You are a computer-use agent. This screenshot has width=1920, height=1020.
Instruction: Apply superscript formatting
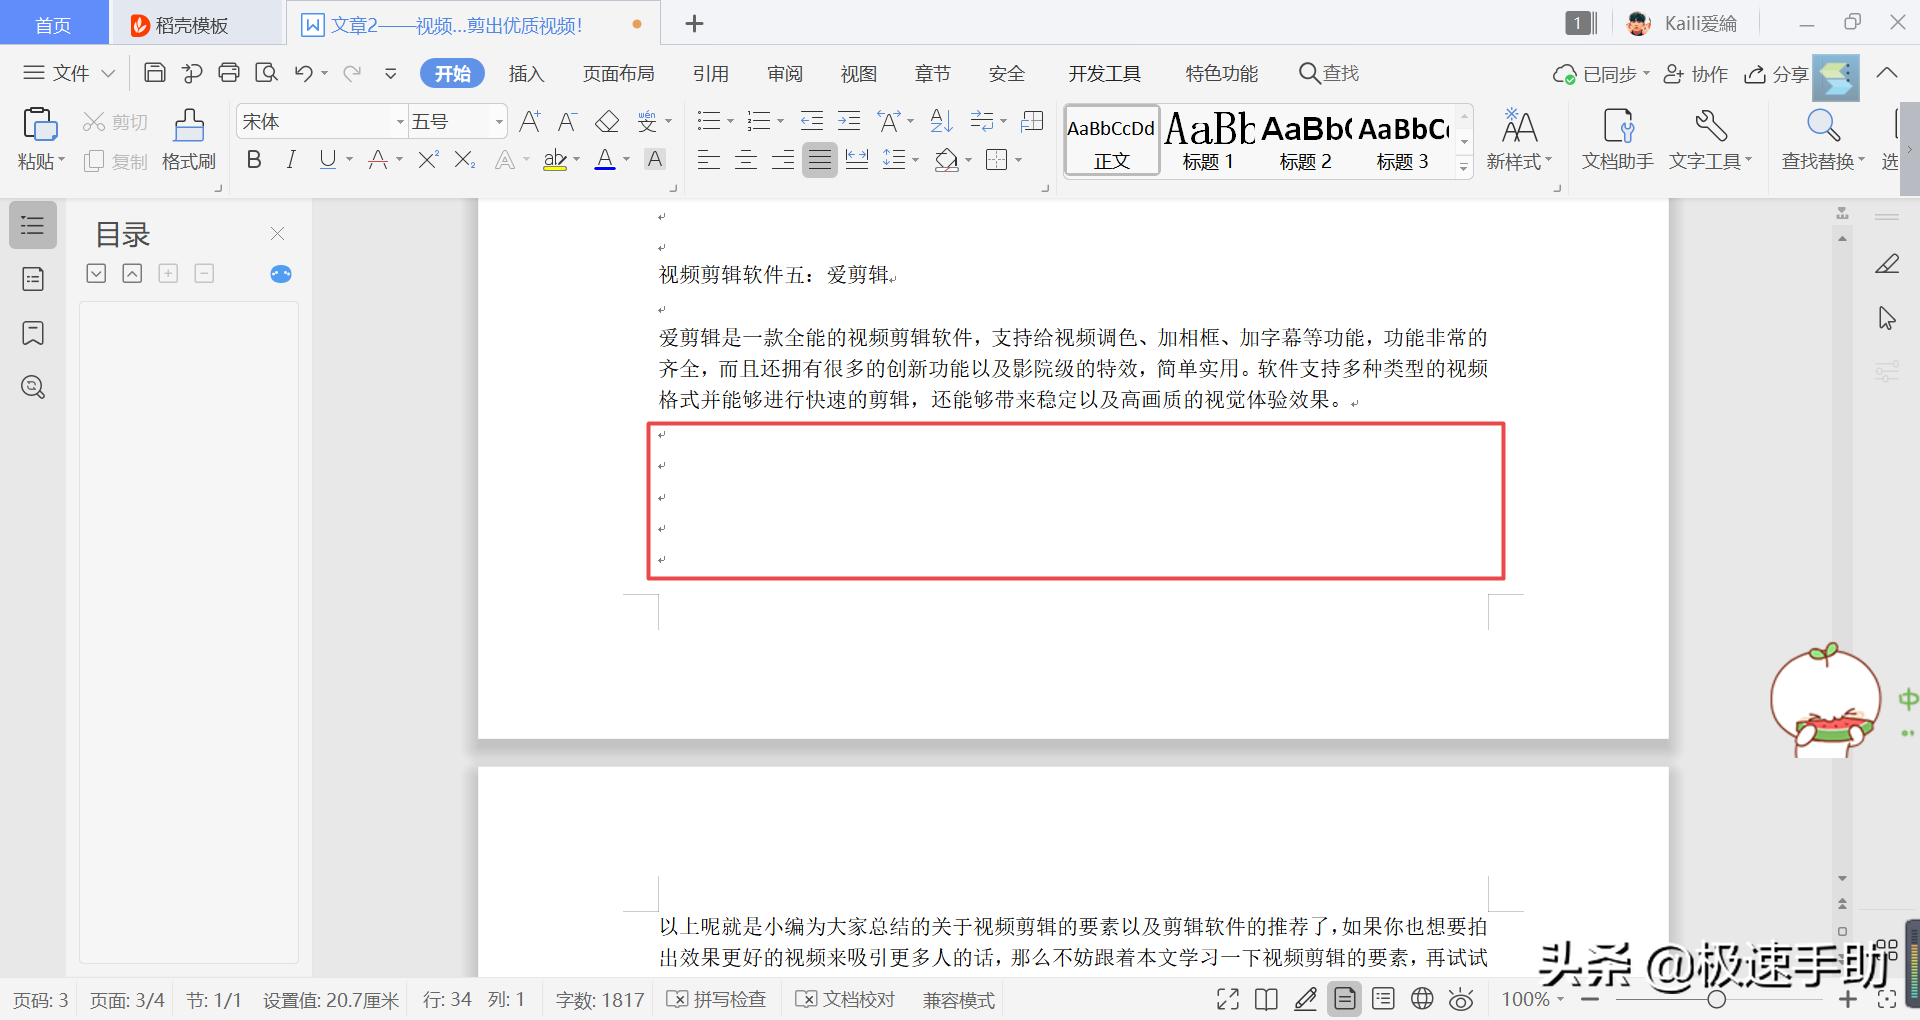(428, 159)
